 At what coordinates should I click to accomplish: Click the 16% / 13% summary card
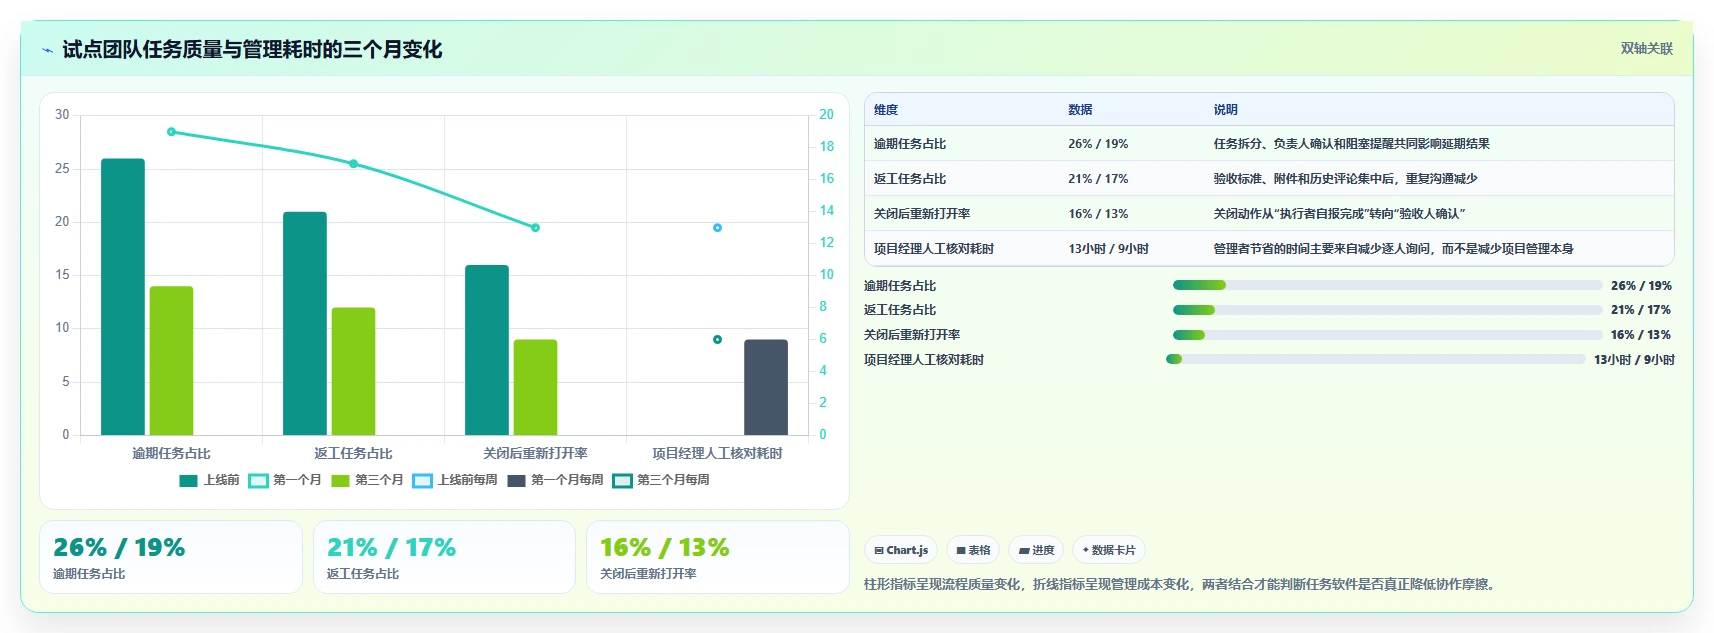(717, 557)
